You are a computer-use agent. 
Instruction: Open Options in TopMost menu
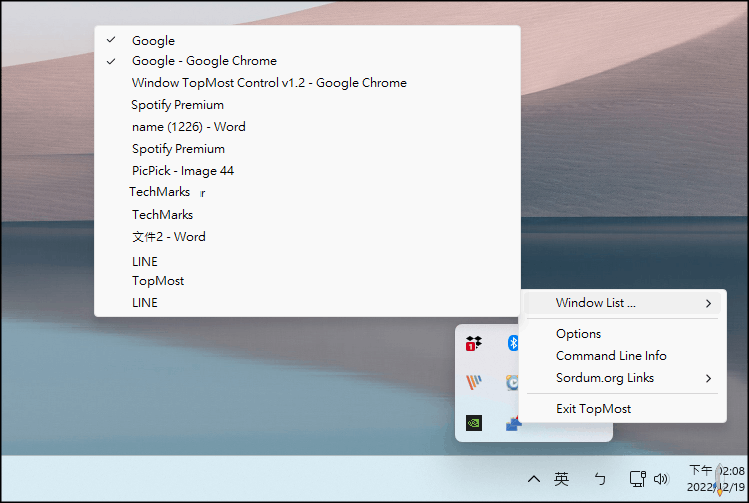579,334
